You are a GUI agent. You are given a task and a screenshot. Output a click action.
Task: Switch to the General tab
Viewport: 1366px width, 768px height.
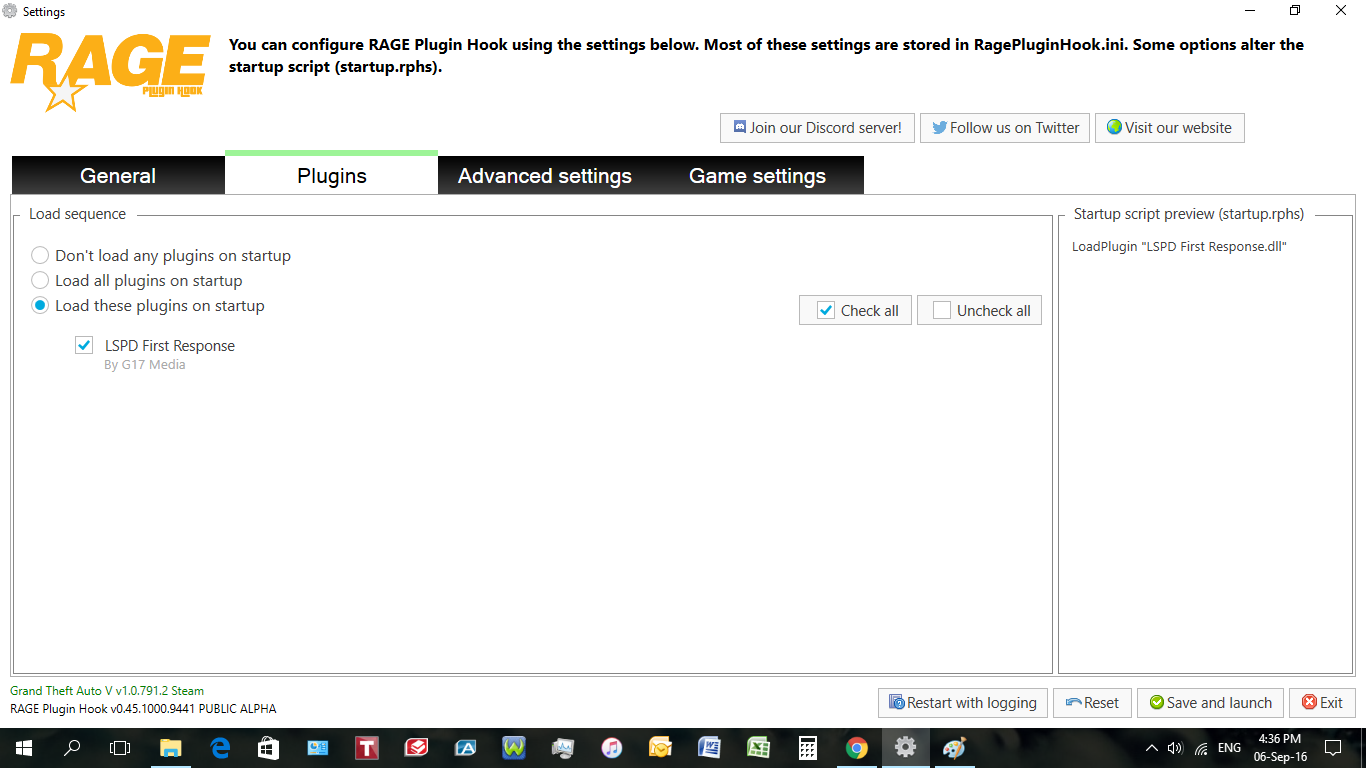118,176
